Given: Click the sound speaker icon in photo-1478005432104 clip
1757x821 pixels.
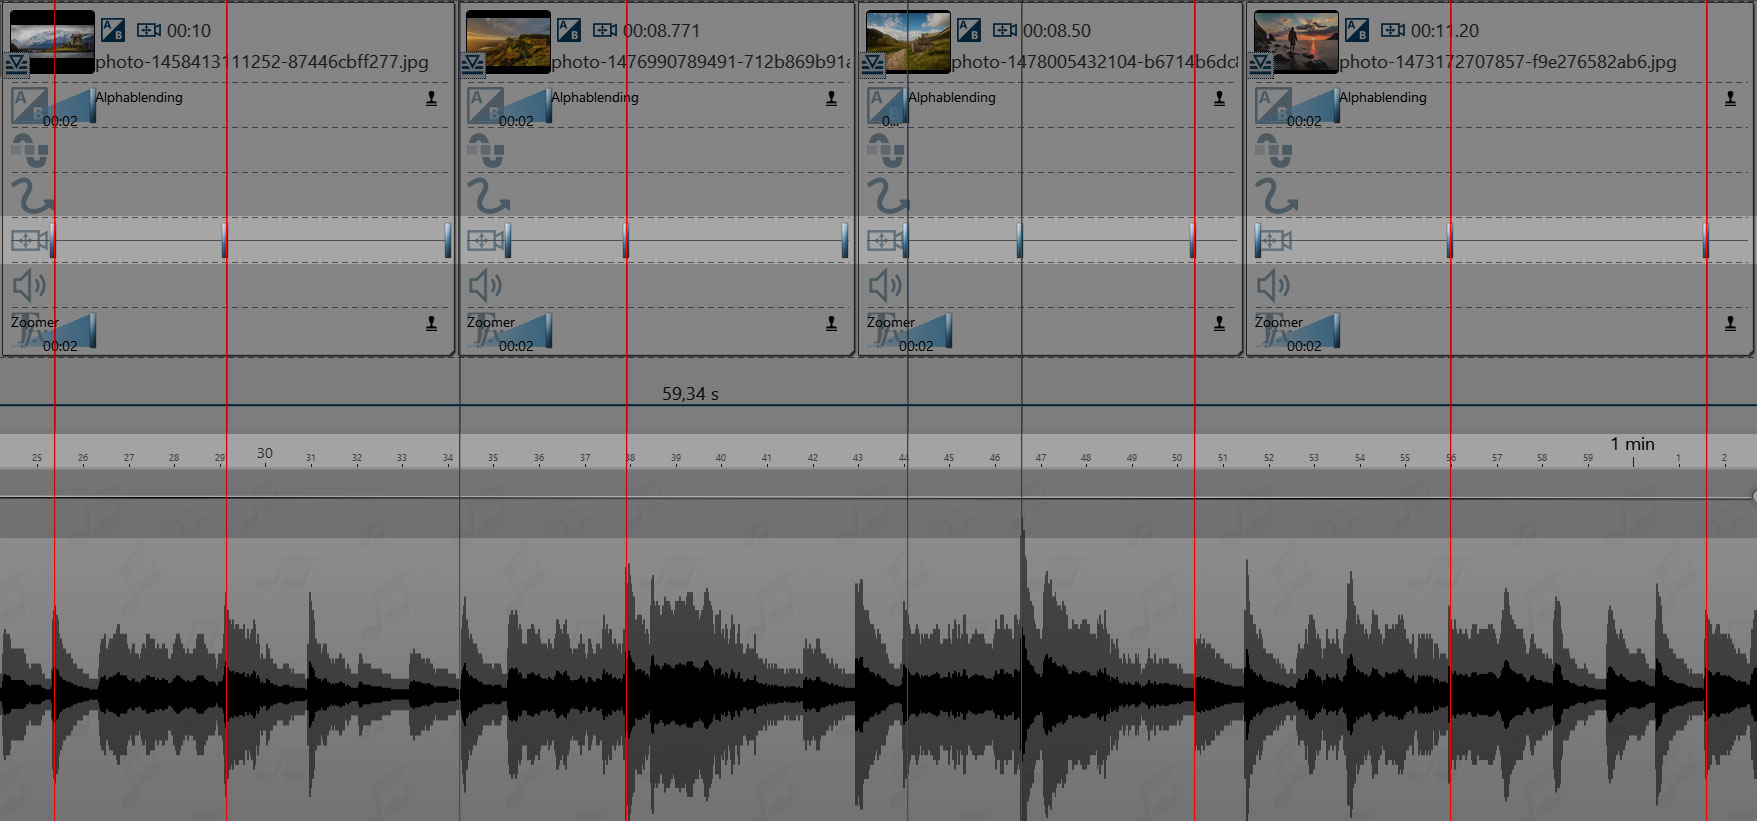Looking at the screenshot, I should (885, 286).
